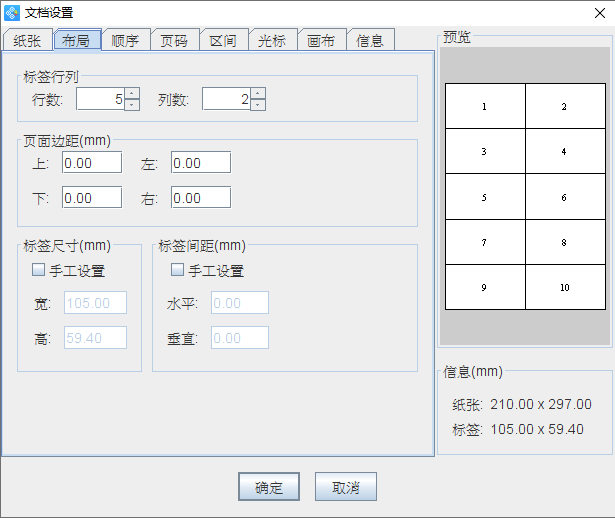Open the 画布 tab
The width and height of the screenshot is (615, 518).
321,41
